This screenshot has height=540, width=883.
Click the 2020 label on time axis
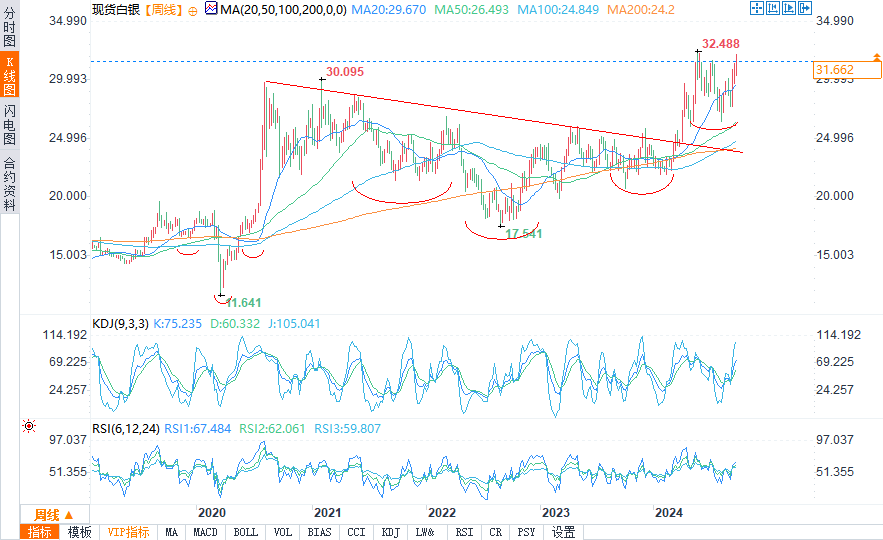[212, 512]
